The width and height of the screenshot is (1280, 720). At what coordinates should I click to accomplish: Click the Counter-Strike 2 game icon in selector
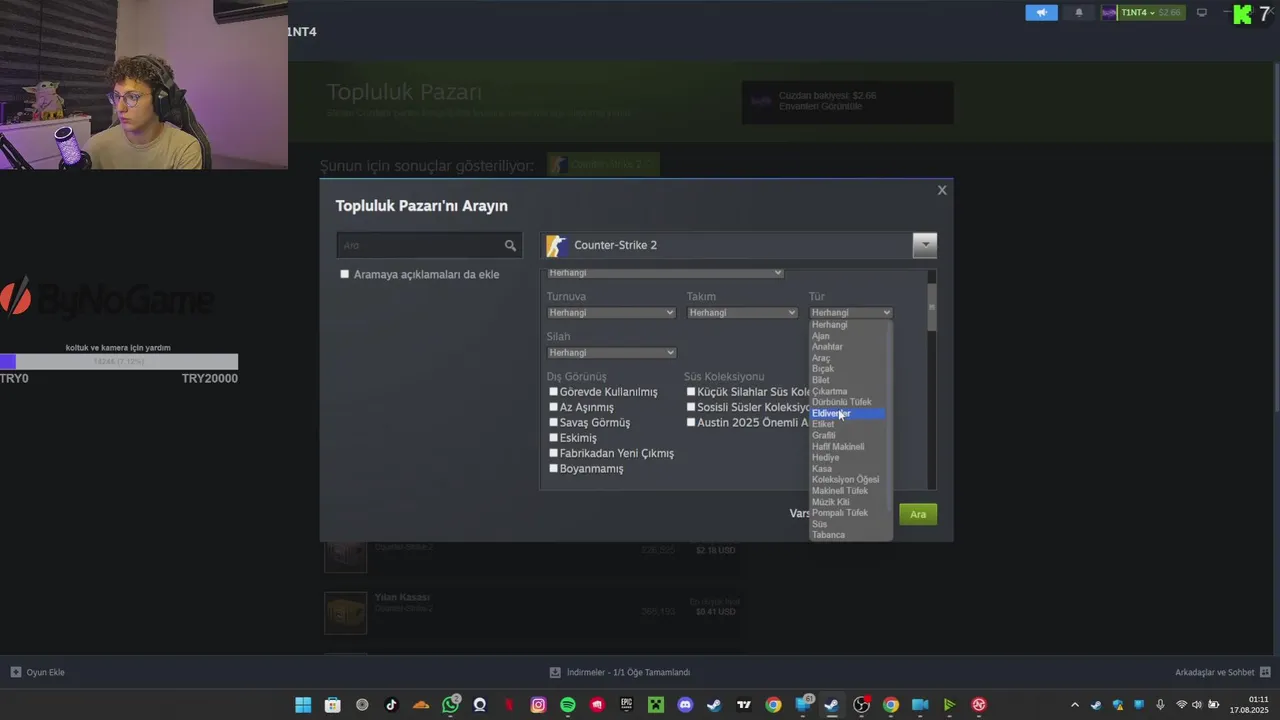557,245
